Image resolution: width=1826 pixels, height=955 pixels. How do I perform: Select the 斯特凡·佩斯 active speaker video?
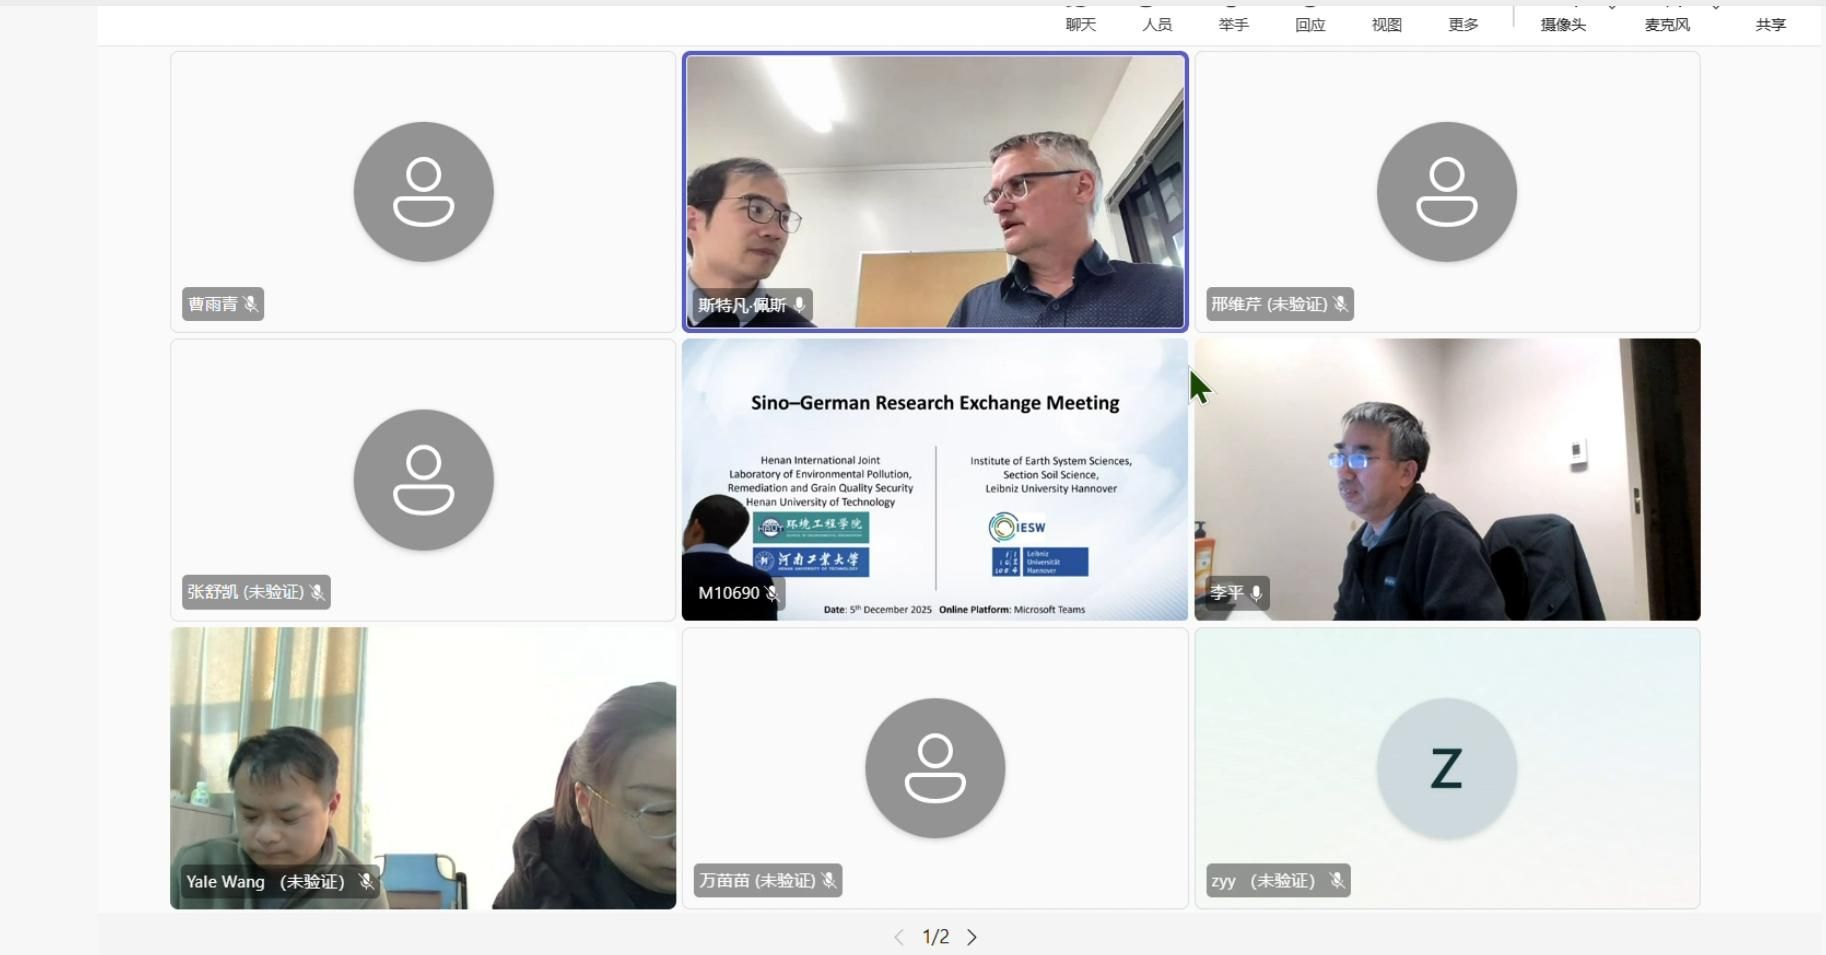point(935,190)
